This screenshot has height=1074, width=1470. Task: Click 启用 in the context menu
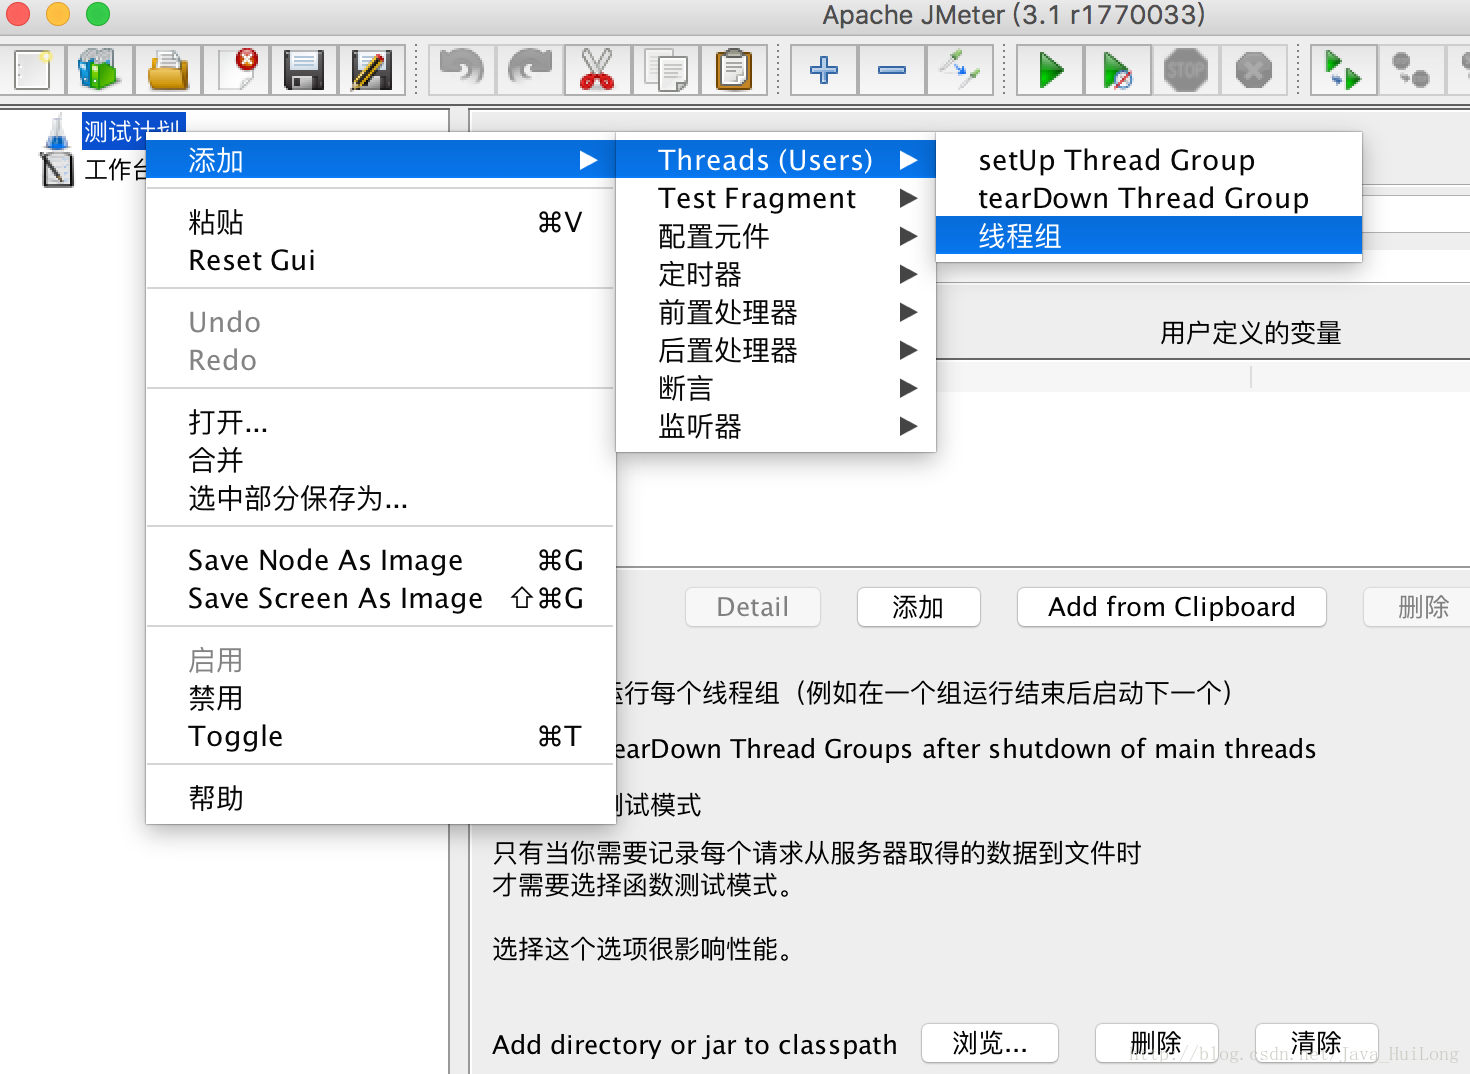(380, 660)
